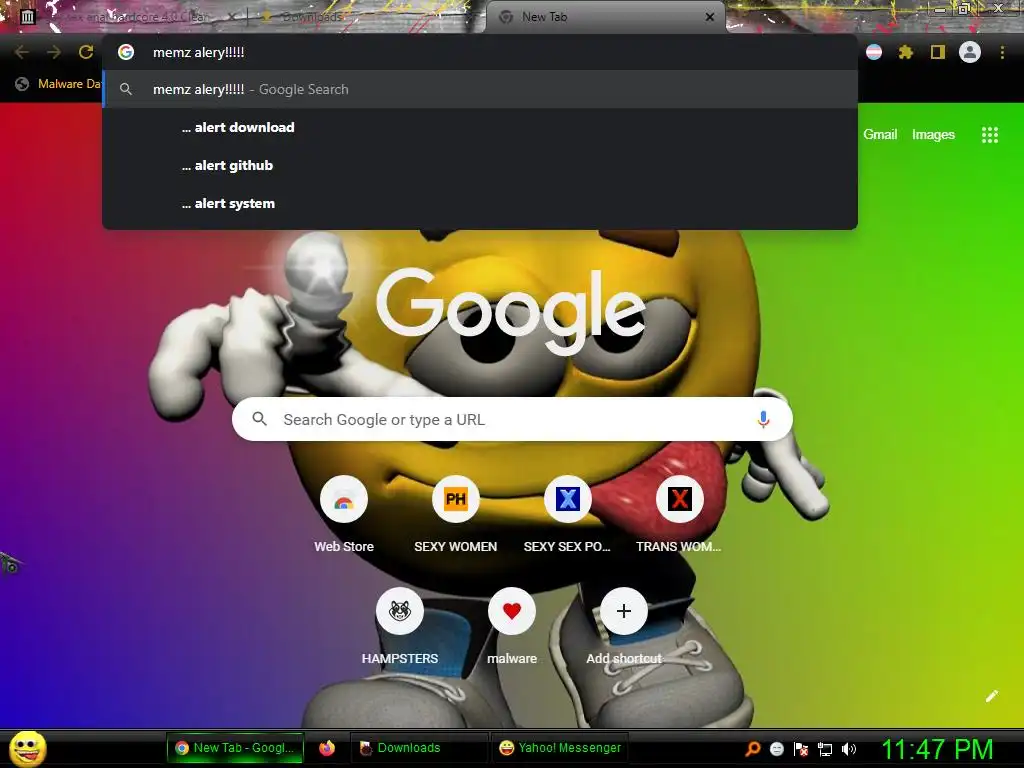Open the Extensions puzzle piece menu
Screen dimensions: 1024x768
(x=905, y=52)
